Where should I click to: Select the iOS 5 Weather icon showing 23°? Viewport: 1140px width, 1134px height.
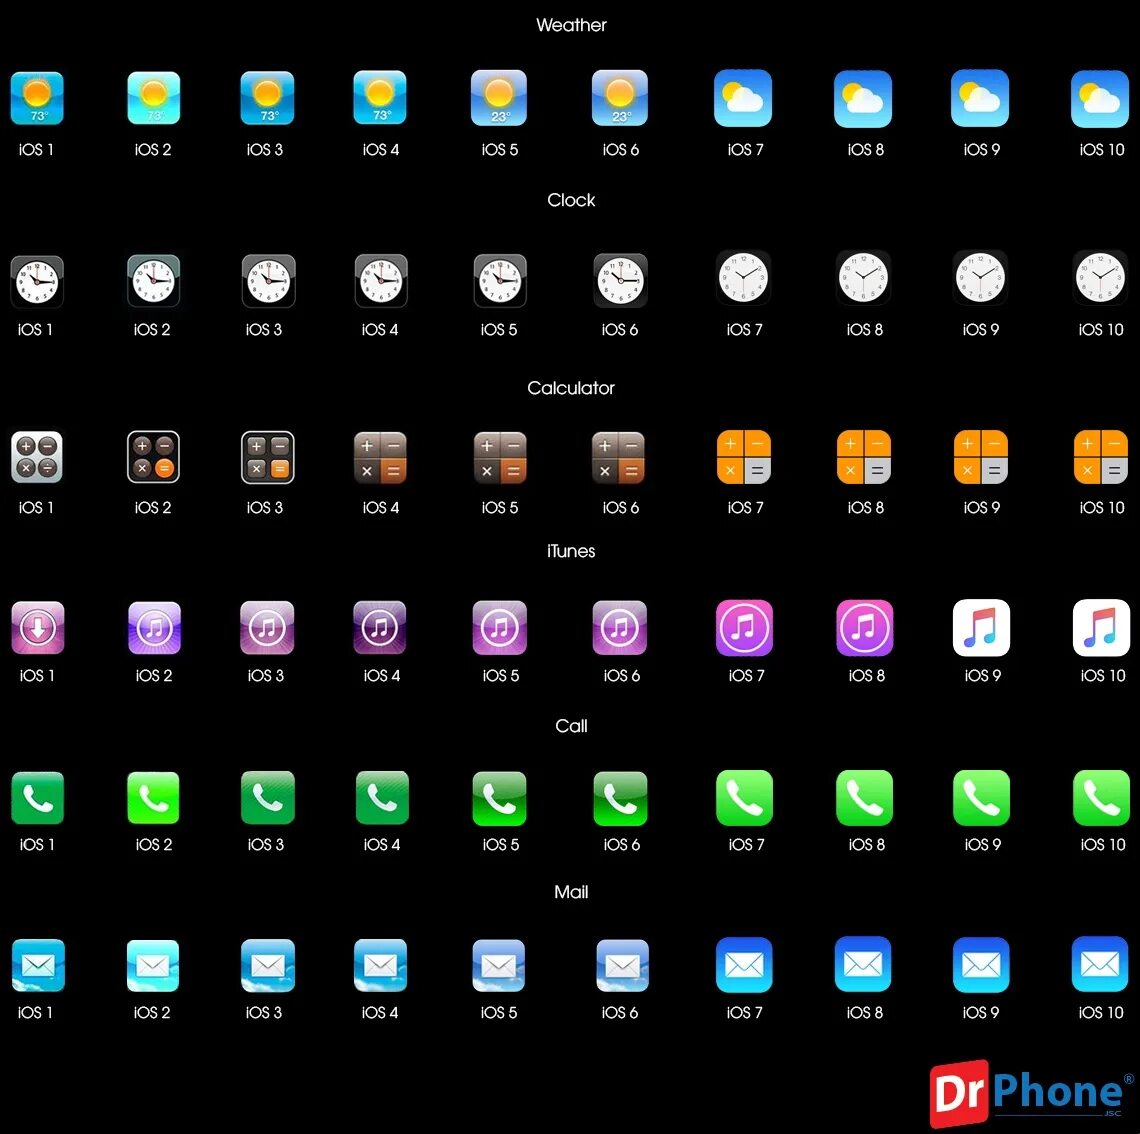499,98
